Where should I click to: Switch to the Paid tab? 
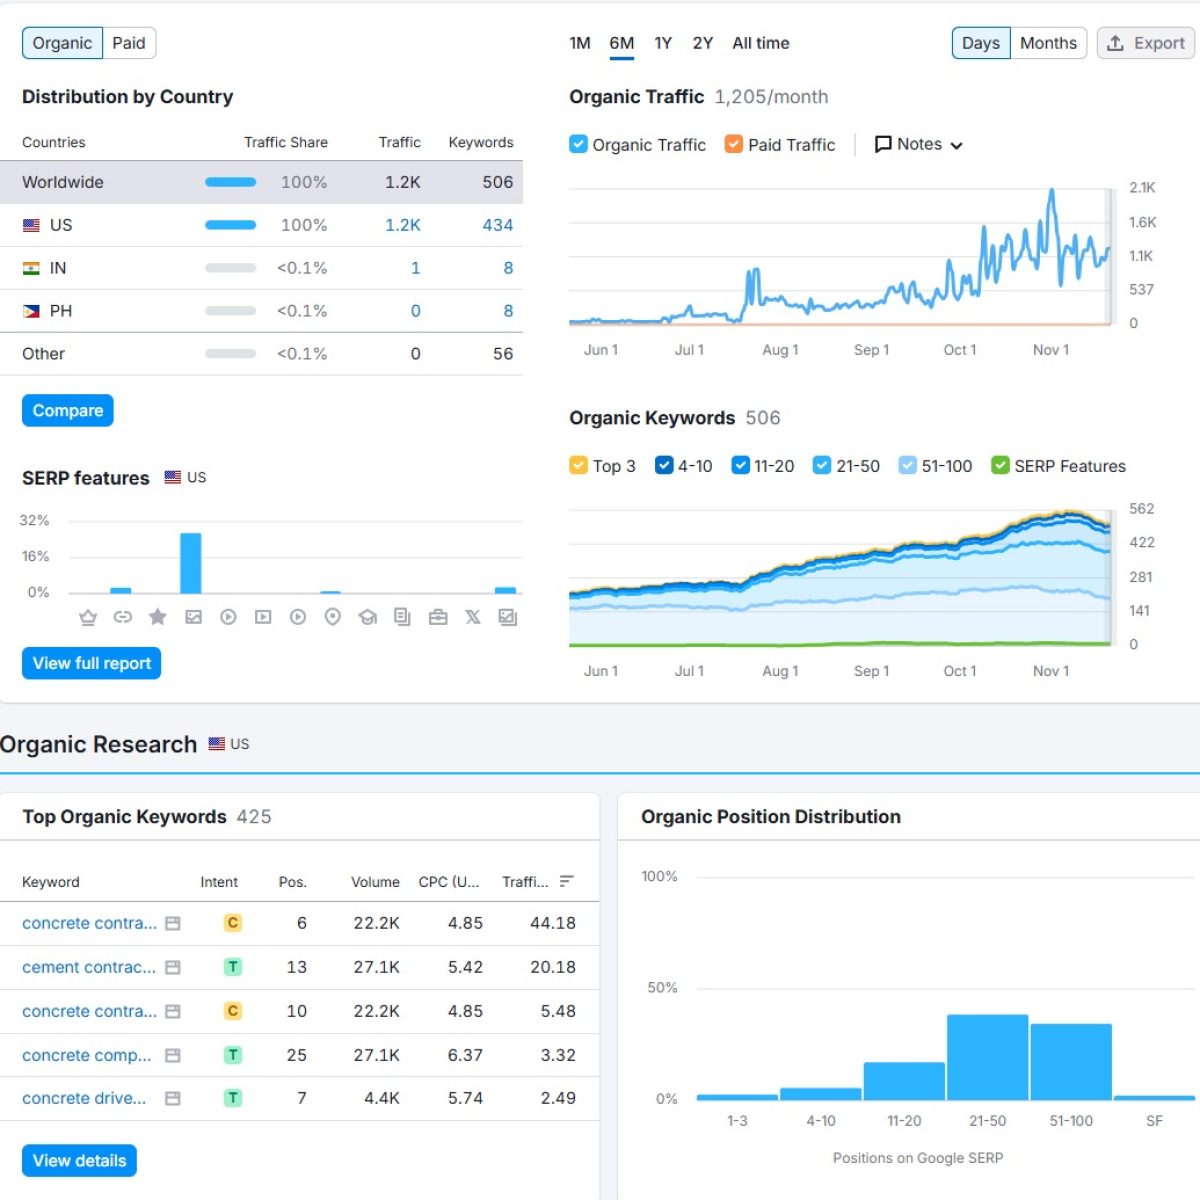129,43
